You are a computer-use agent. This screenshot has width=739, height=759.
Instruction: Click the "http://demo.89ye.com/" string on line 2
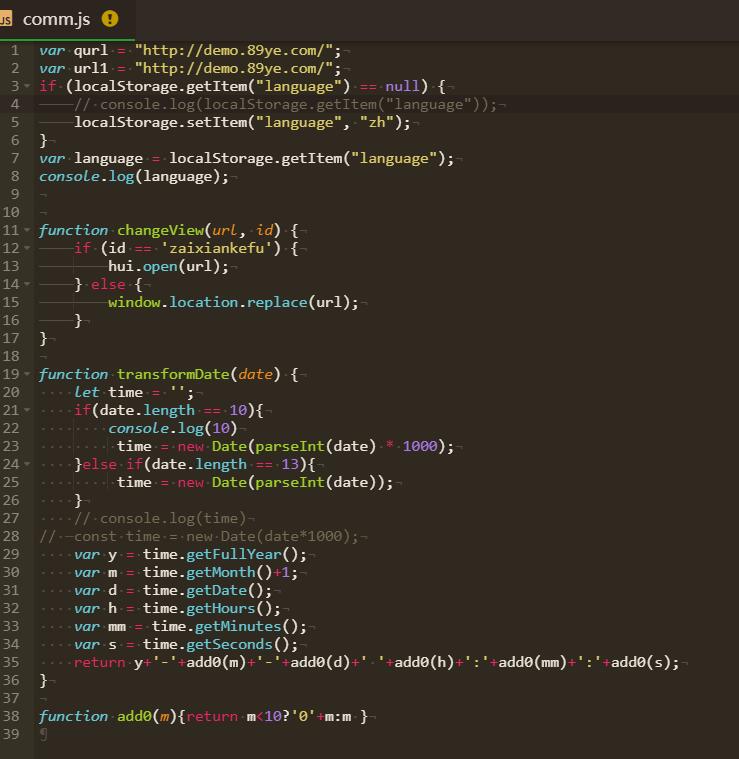coord(234,68)
